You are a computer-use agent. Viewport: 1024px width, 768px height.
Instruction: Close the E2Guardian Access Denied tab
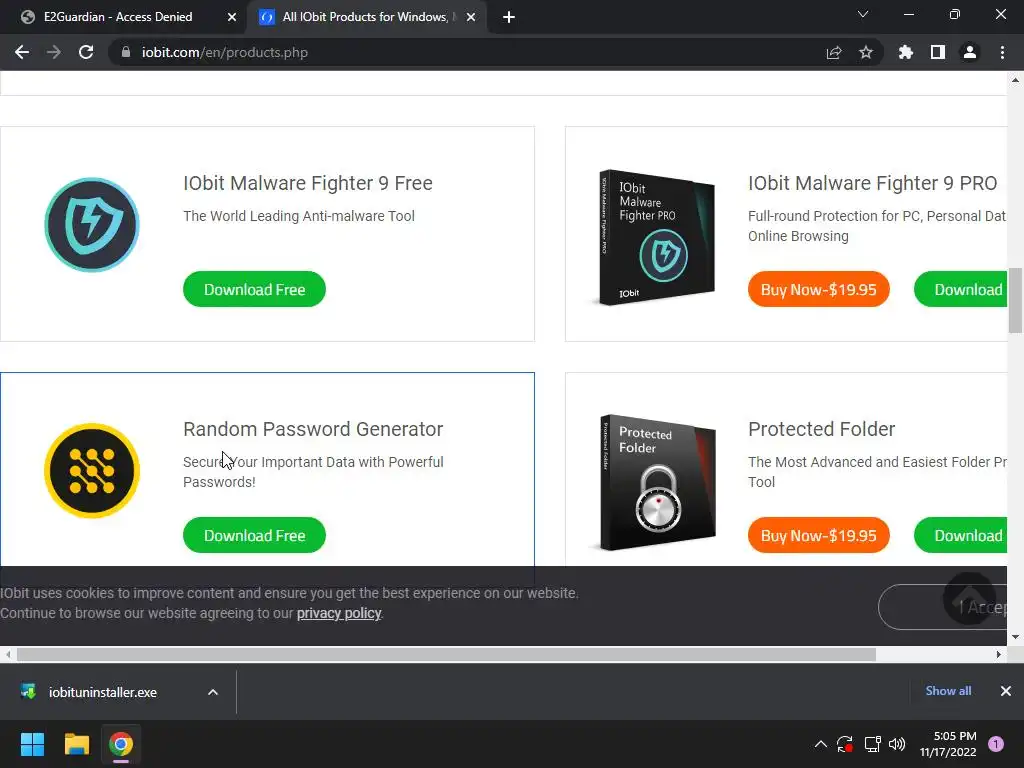[x=232, y=17]
